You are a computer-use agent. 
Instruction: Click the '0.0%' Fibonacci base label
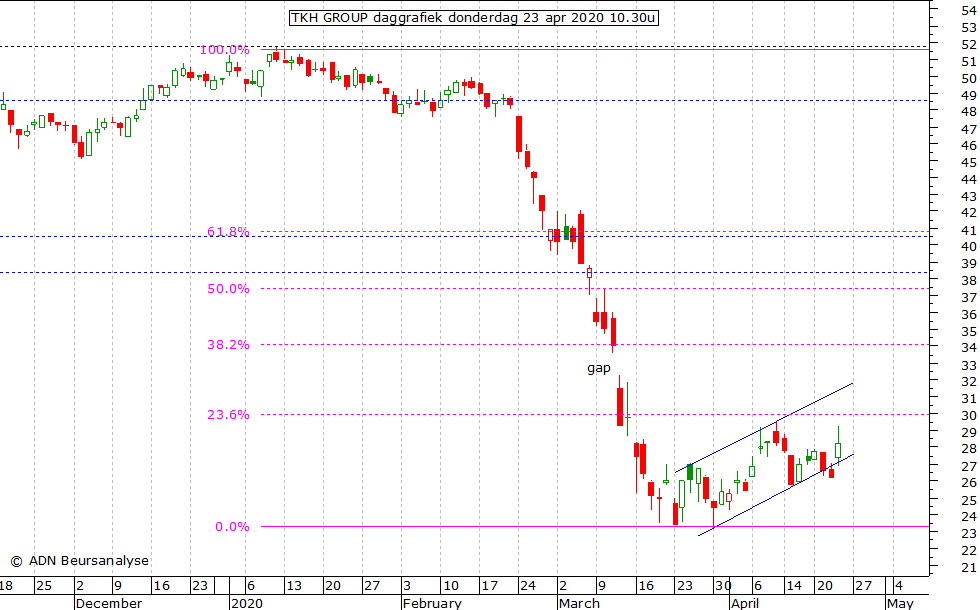pos(232,527)
